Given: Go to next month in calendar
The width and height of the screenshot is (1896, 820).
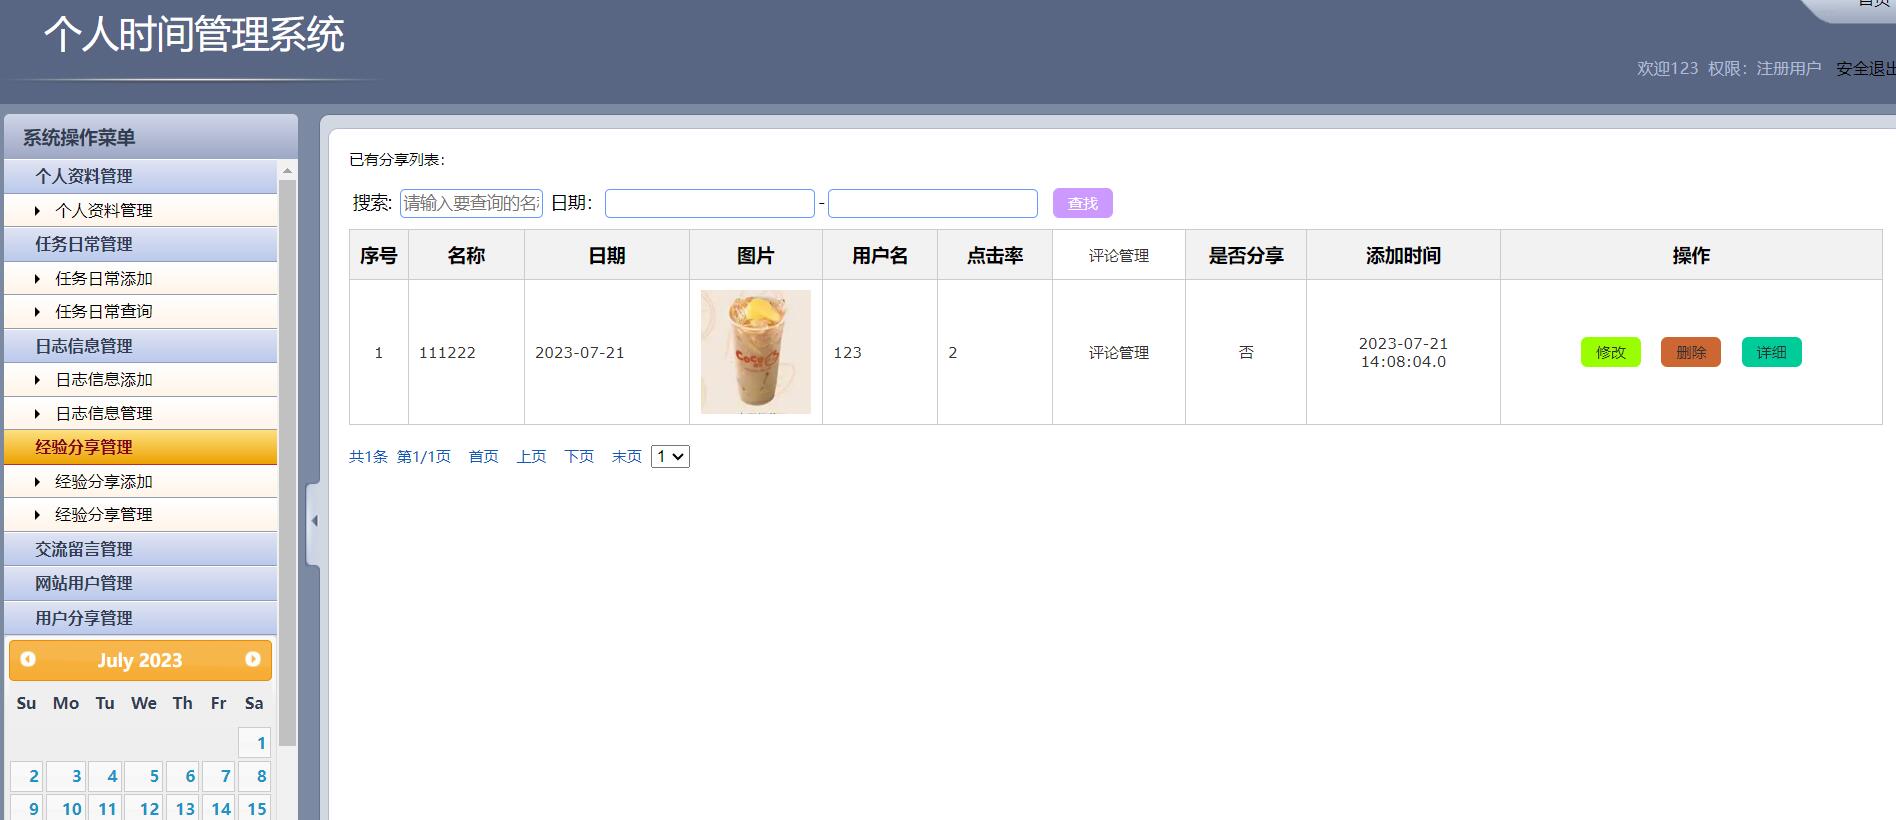Looking at the screenshot, I should 253,659.
